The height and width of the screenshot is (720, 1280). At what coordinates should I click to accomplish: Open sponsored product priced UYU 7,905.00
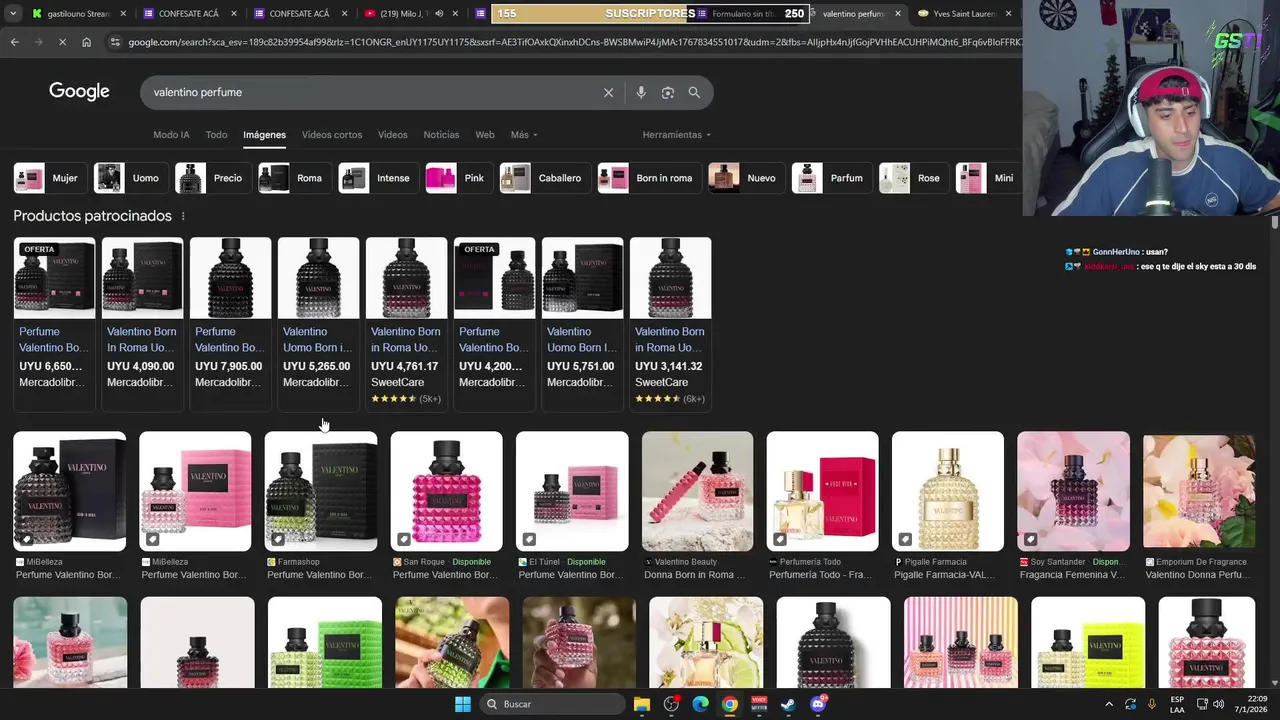230,322
